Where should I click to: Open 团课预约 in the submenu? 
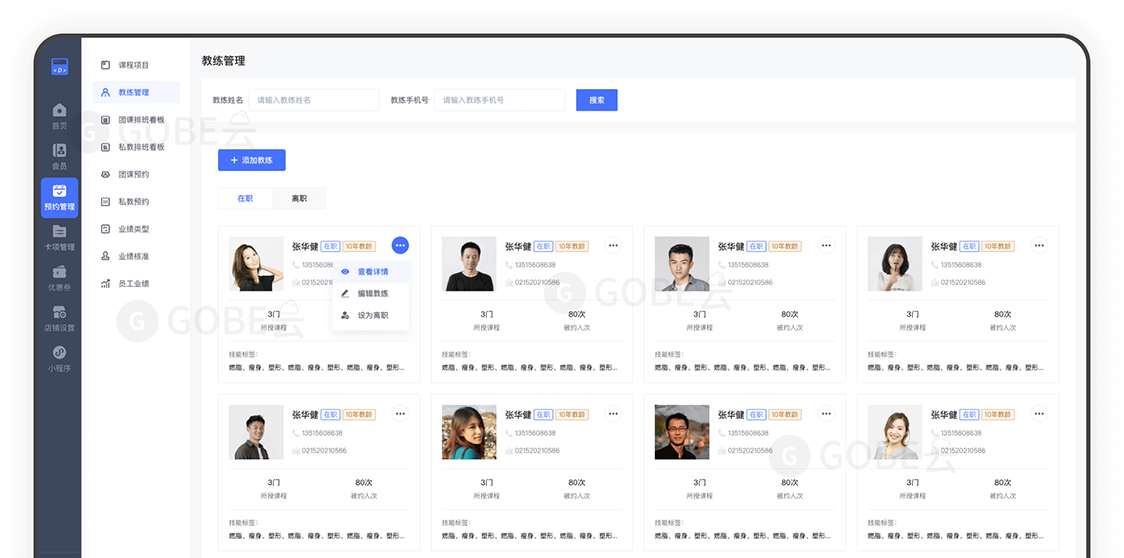click(x=135, y=174)
